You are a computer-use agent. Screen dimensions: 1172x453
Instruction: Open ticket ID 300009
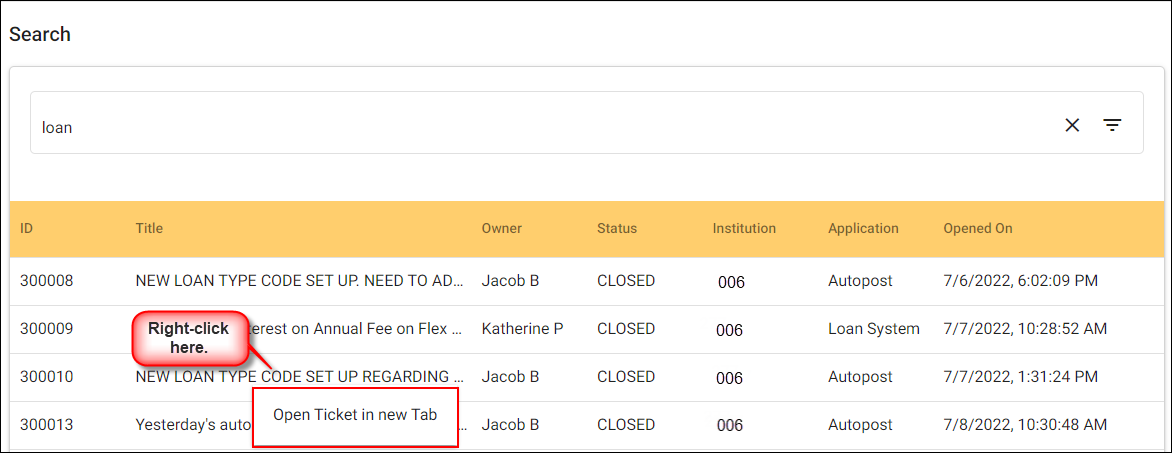click(46, 329)
